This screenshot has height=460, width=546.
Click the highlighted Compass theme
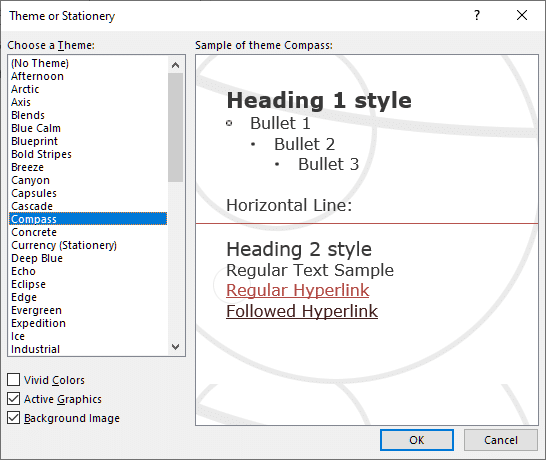(88, 219)
